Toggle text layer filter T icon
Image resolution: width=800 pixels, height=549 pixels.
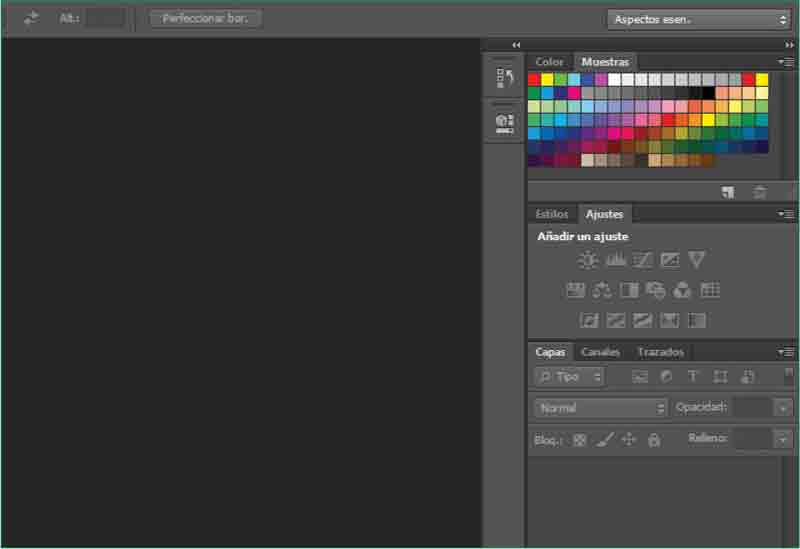693,377
